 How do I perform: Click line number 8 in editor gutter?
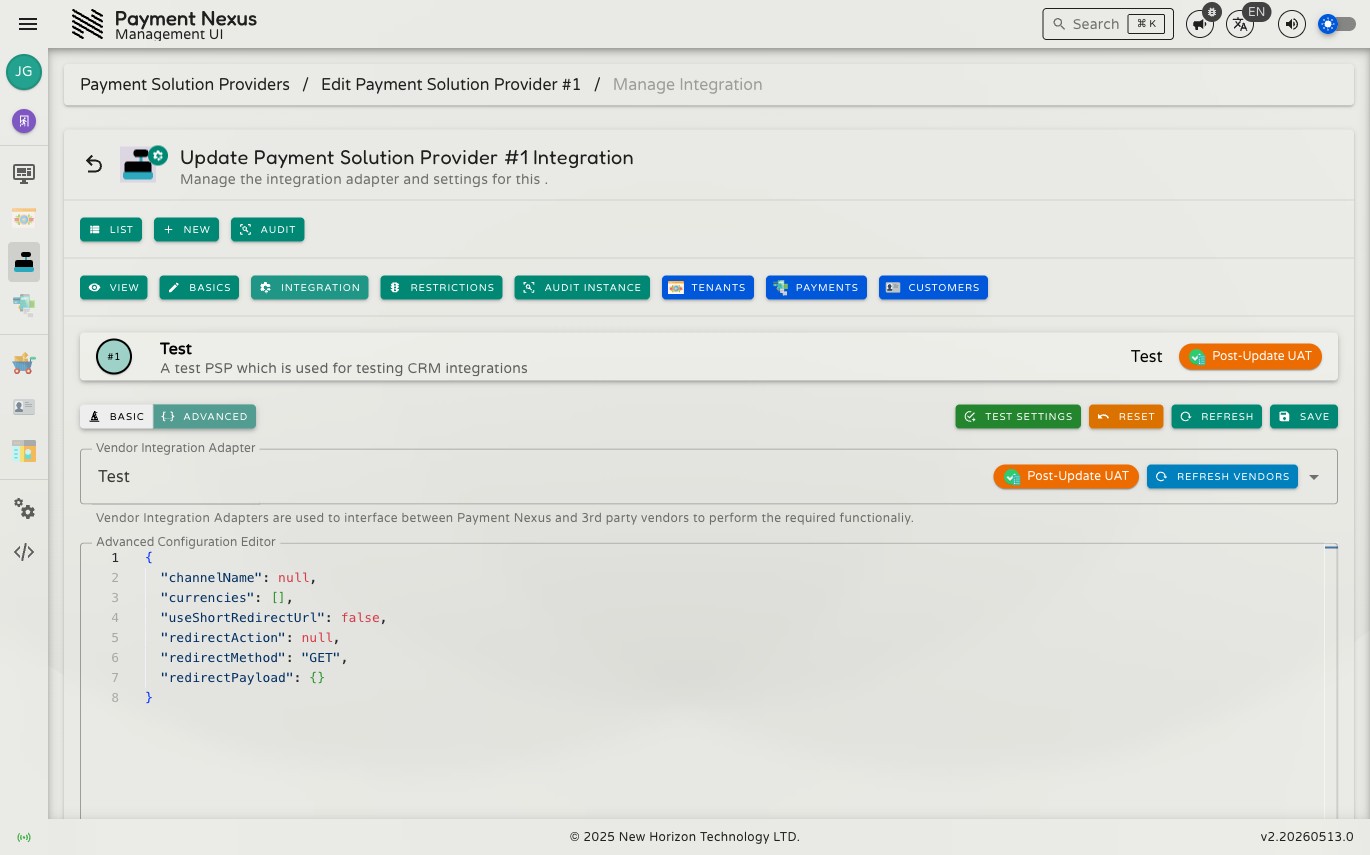(x=115, y=698)
